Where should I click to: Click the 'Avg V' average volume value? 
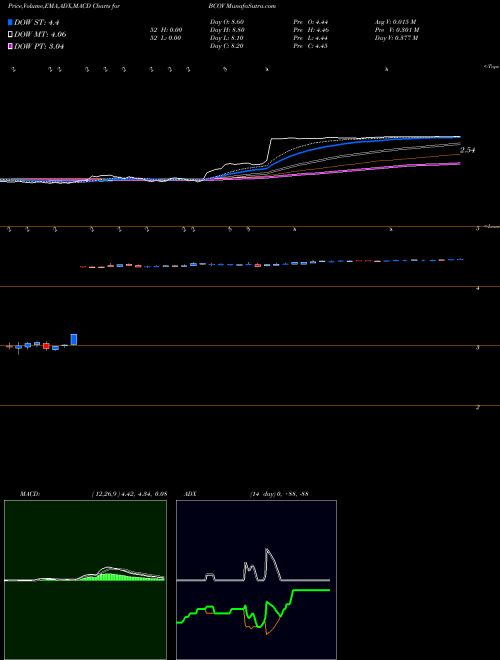[x=396, y=22]
